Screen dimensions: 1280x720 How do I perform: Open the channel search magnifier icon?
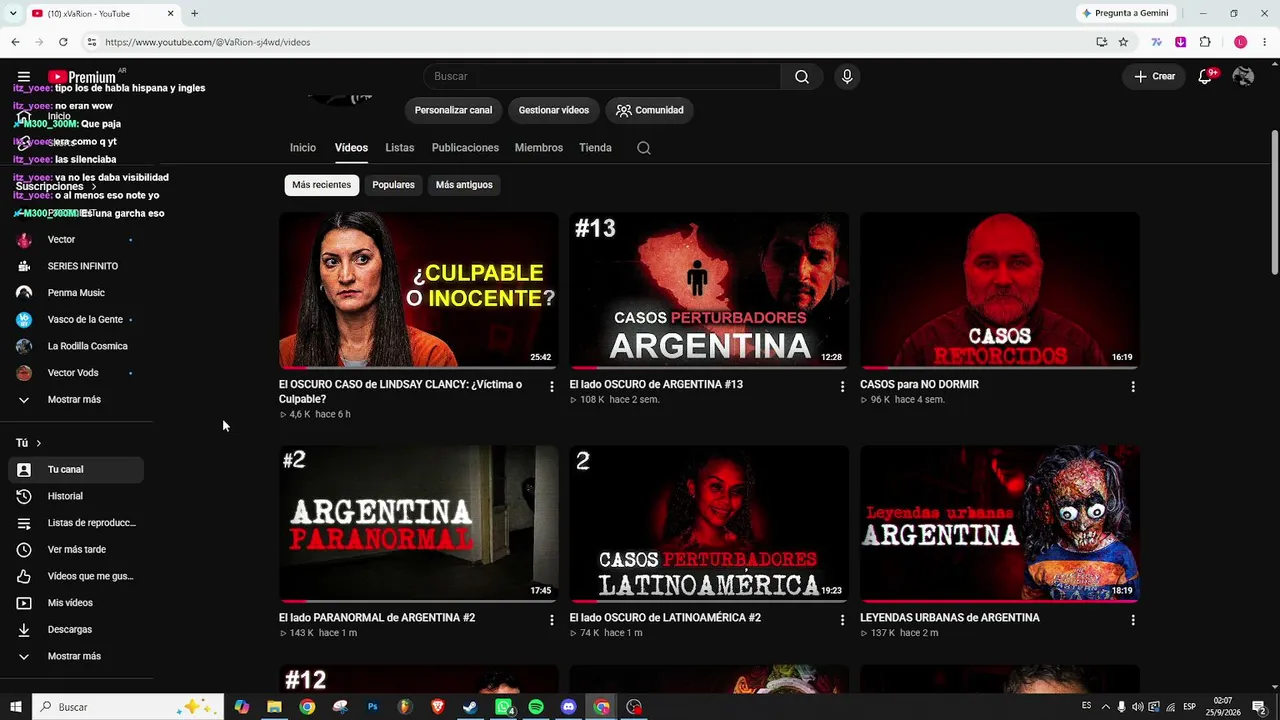click(x=644, y=148)
